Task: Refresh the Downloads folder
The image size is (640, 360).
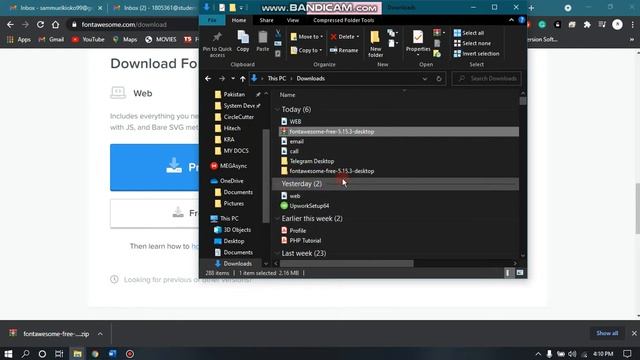Action: (439, 78)
